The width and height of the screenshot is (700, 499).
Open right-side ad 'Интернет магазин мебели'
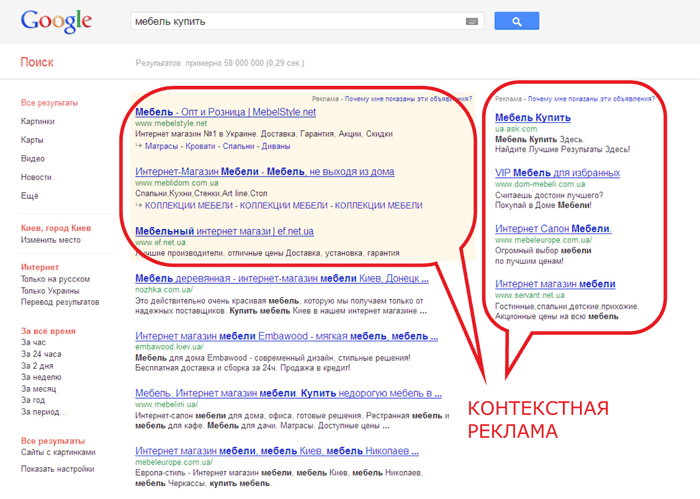click(555, 284)
